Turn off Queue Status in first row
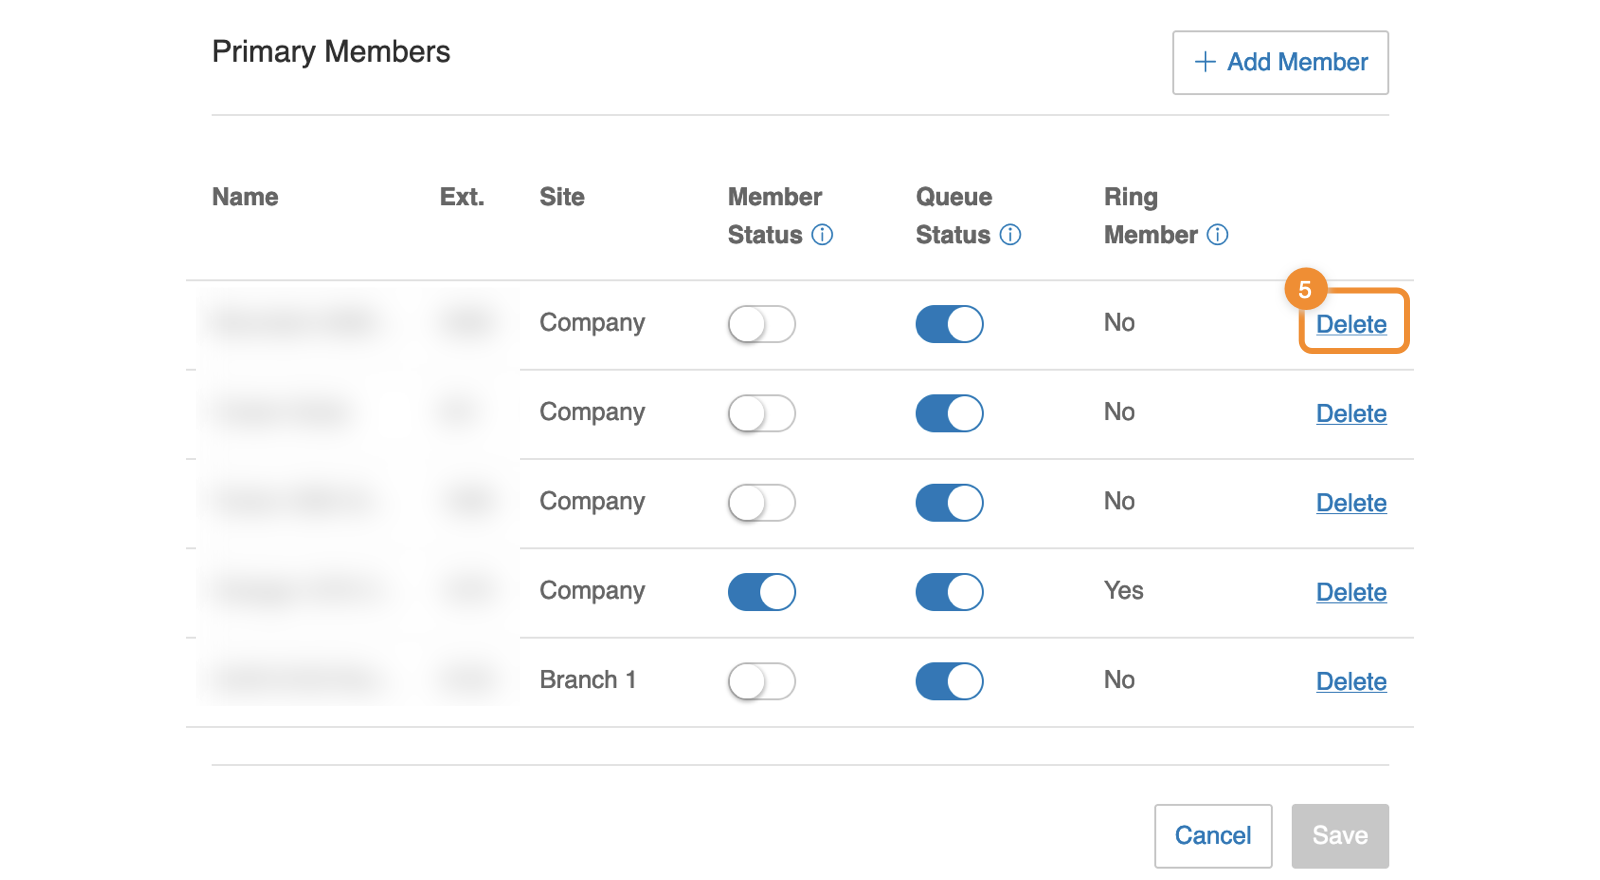 click(x=949, y=324)
